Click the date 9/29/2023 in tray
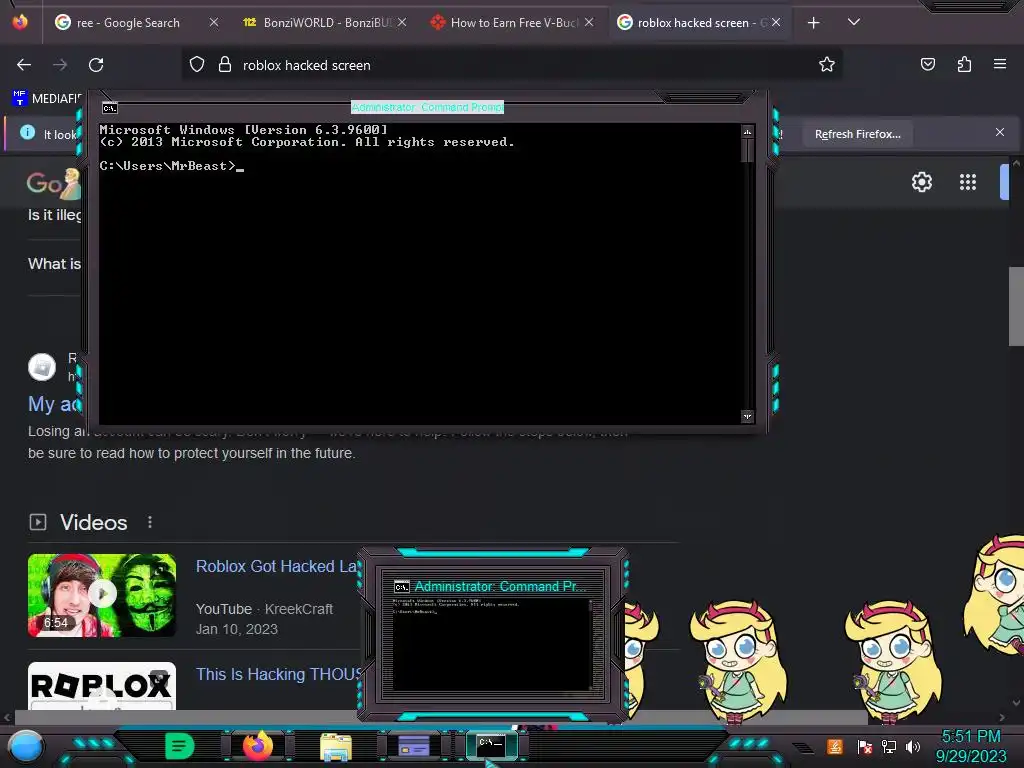The image size is (1024, 768). 970,756
